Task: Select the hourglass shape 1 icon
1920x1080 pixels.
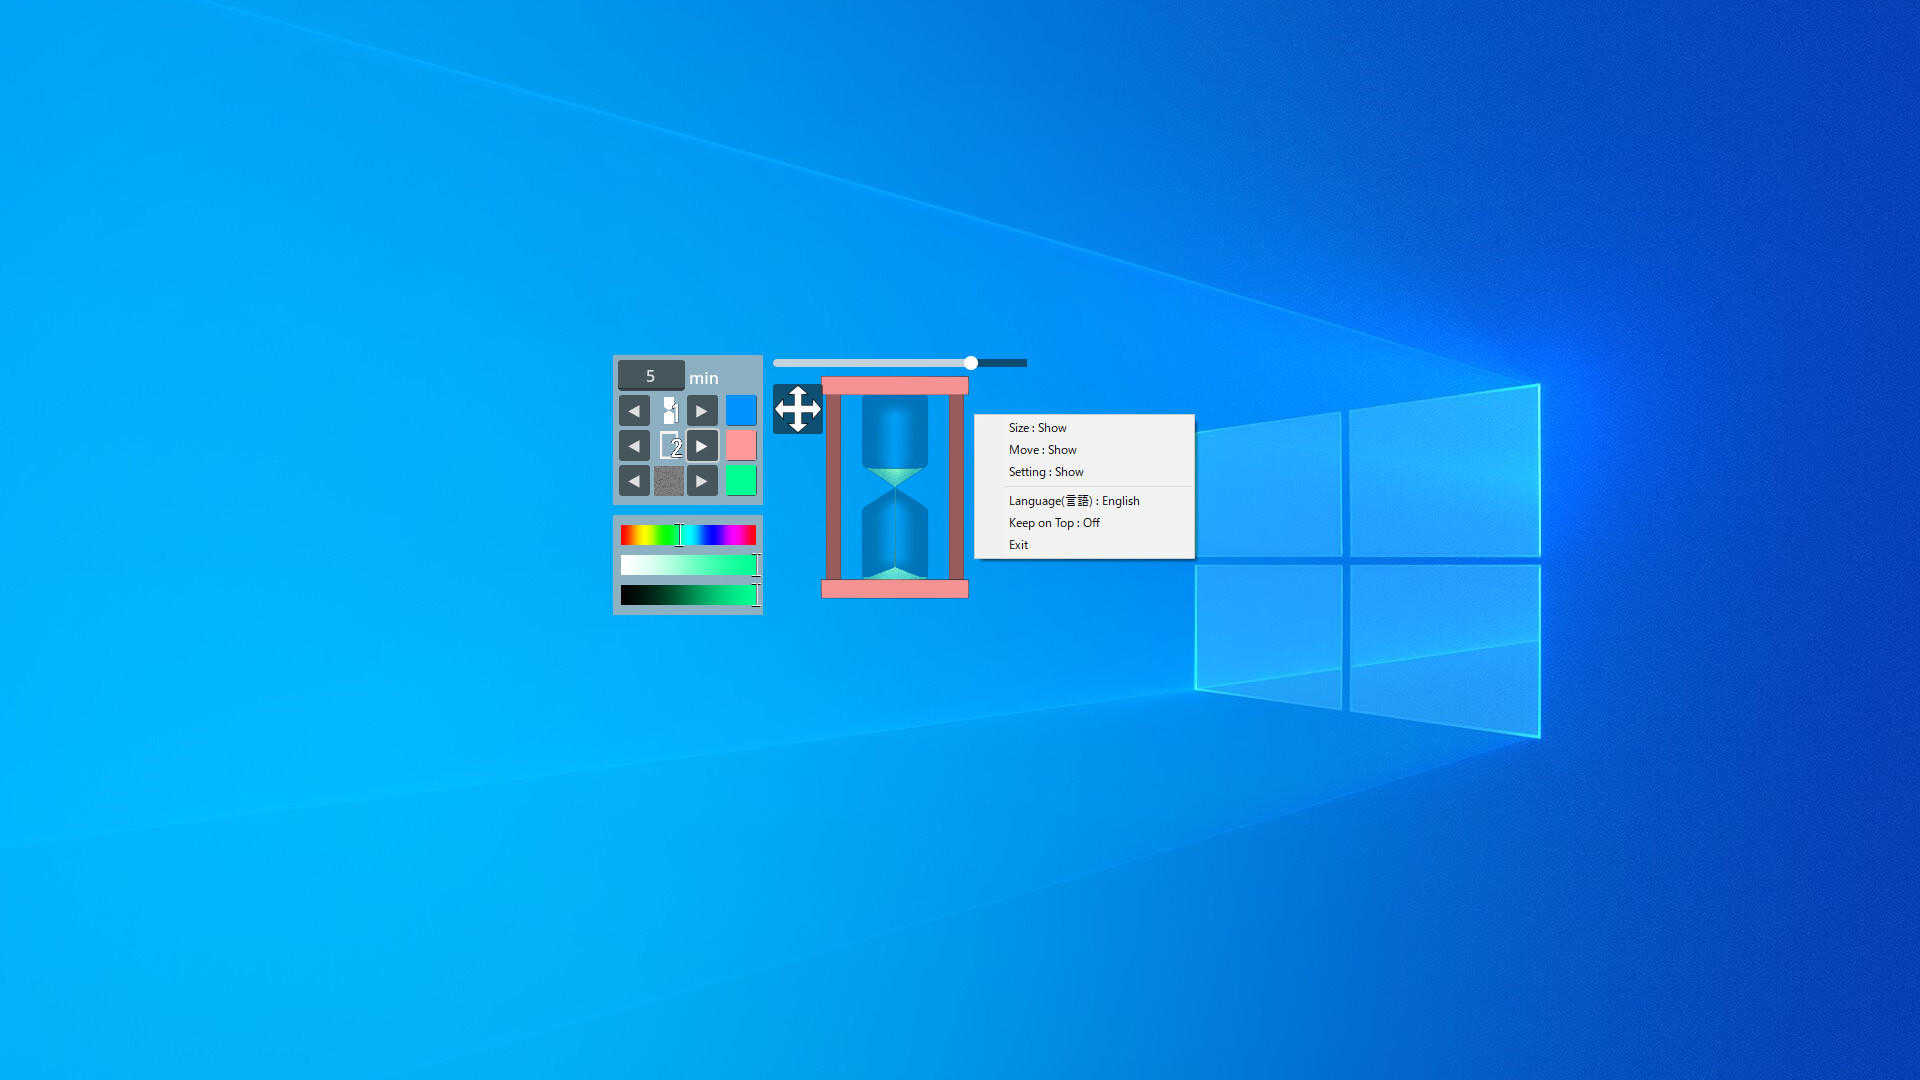Action: pos(669,411)
